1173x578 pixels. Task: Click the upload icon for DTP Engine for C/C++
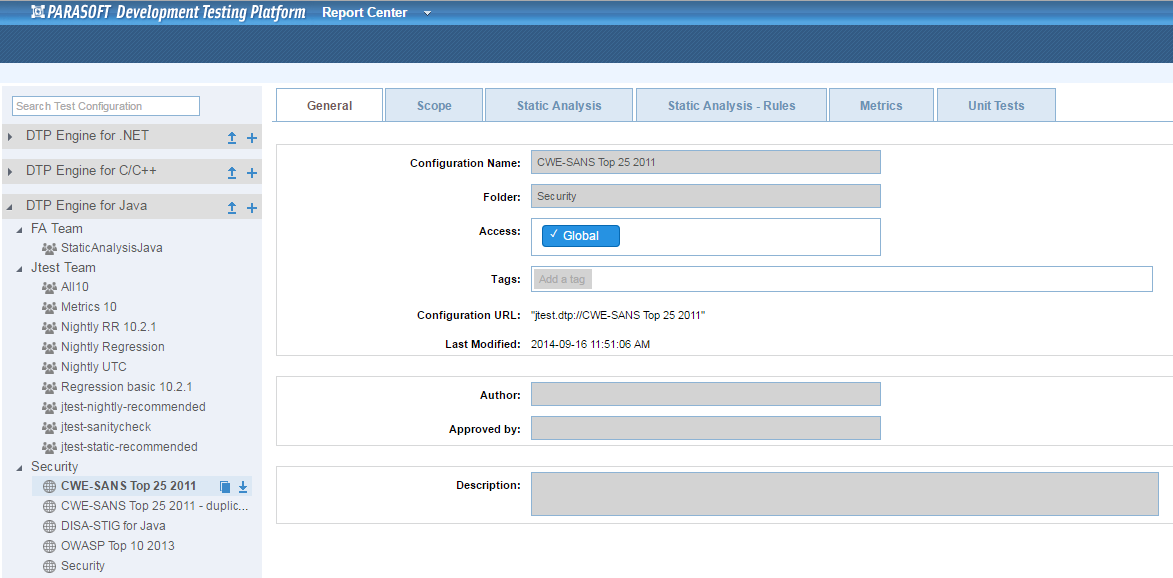click(x=232, y=173)
